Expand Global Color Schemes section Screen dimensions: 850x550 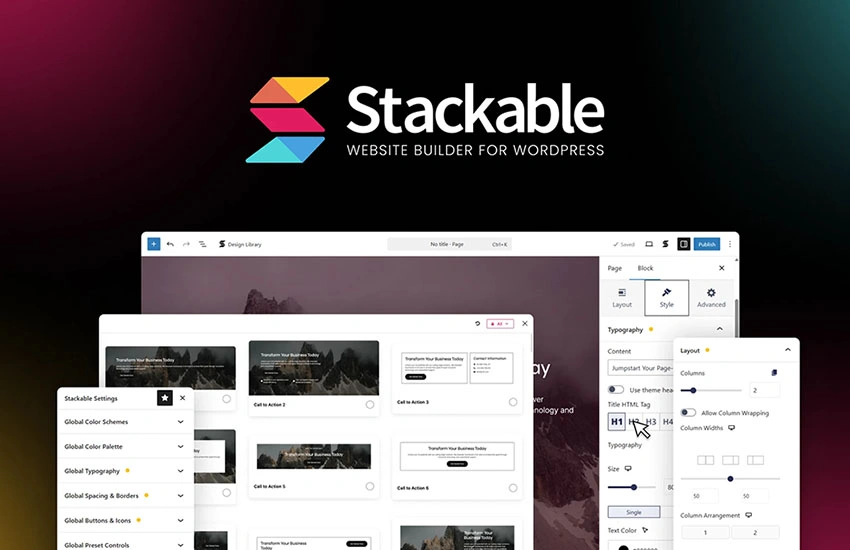[125, 422]
